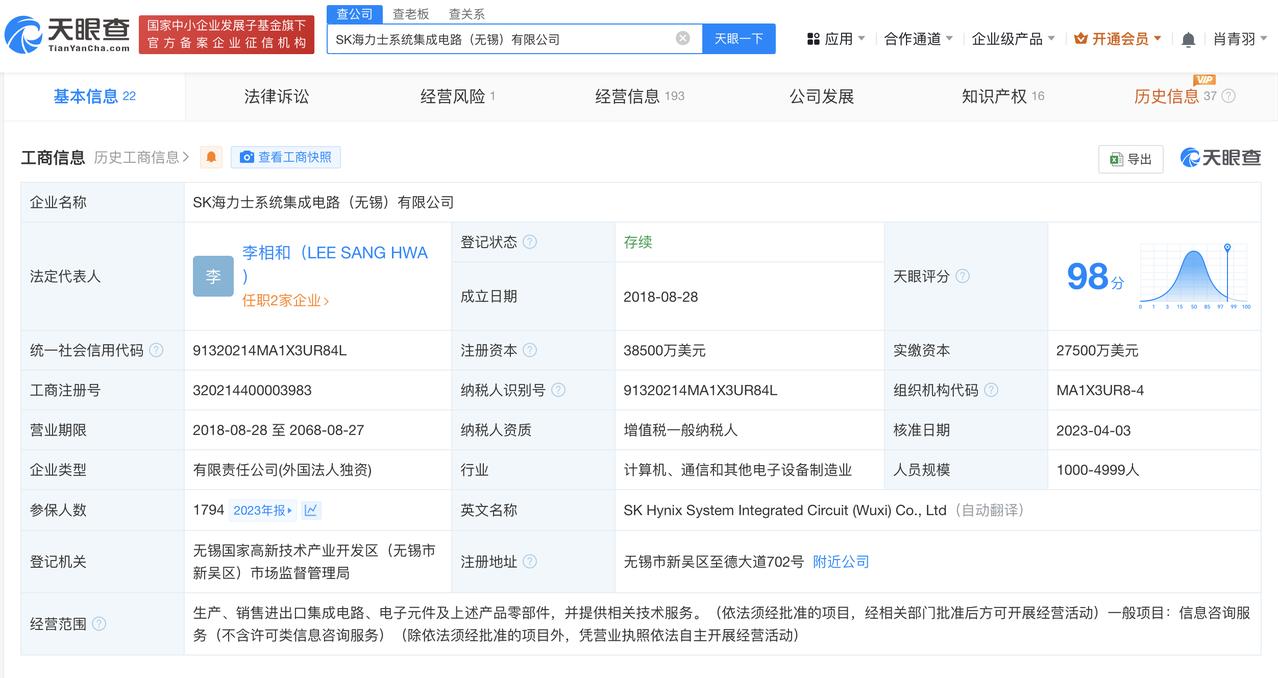The height and width of the screenshot is (678, 1278).
Task: Switch to the 查公司 search tab
Action: pos(354,14)
